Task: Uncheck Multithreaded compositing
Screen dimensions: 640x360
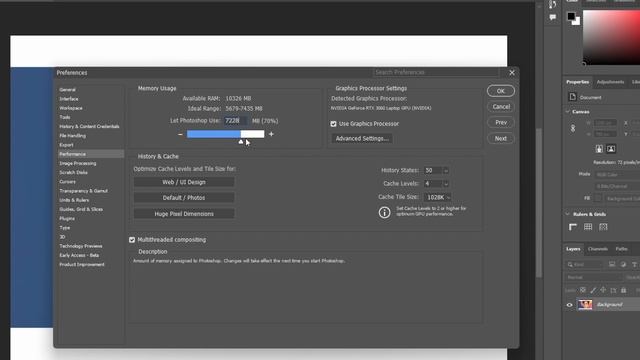Action: pyautogui.click(x=132, y=240)
